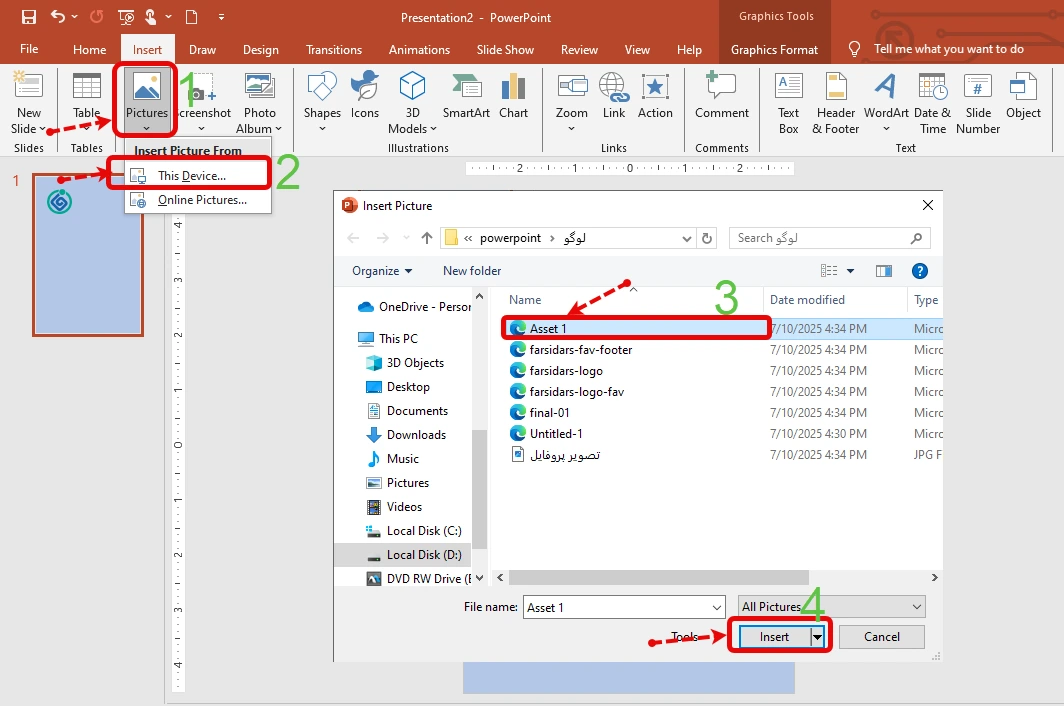This screenshot has width=1064, height=706.
Task: Select the farsidars-logo file
Action: tap(566, 371)
